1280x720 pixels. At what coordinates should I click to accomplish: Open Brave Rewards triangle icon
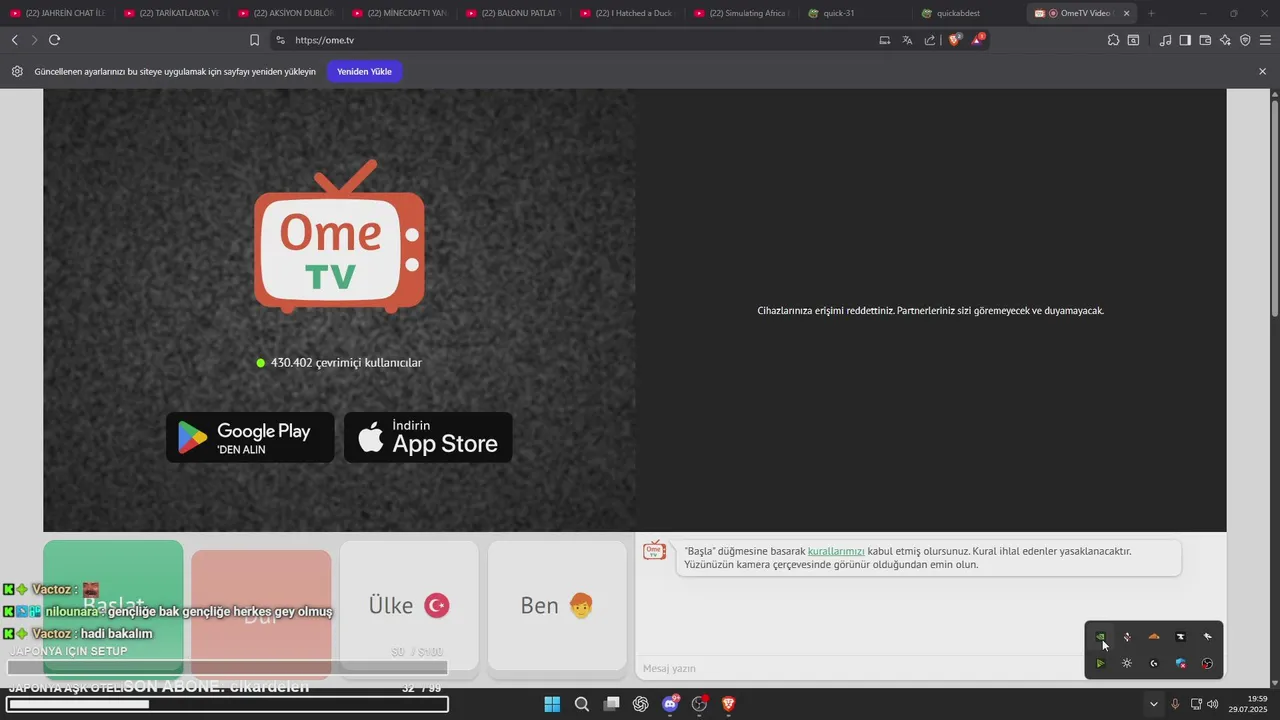pyautogui.click(x=978, y=40)
